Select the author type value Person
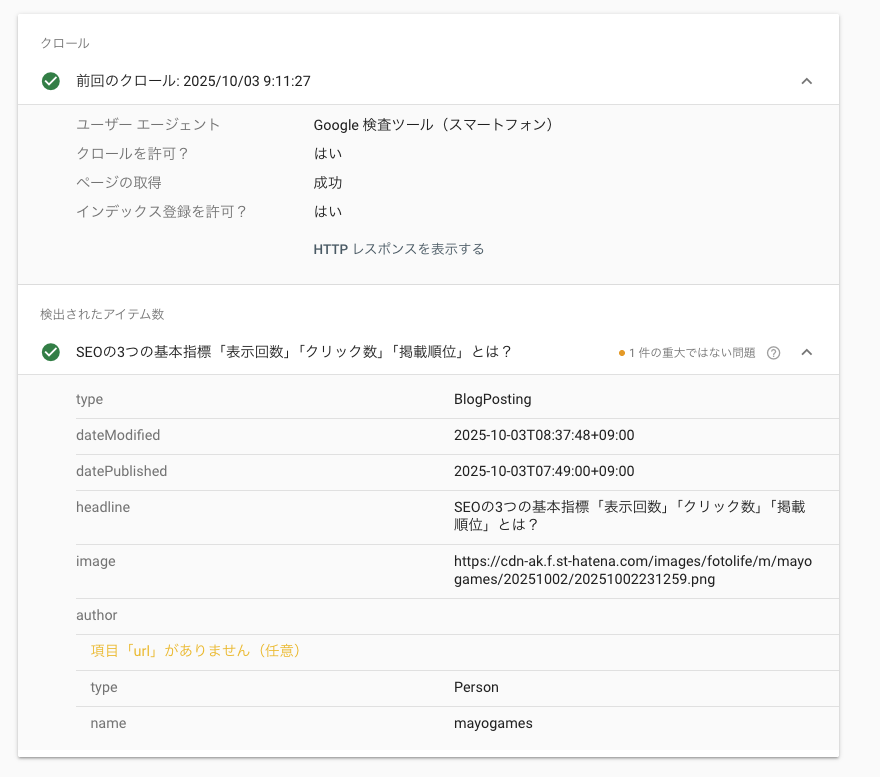Image resolution: width=880 pixels, height=777 pixels. 476,687
